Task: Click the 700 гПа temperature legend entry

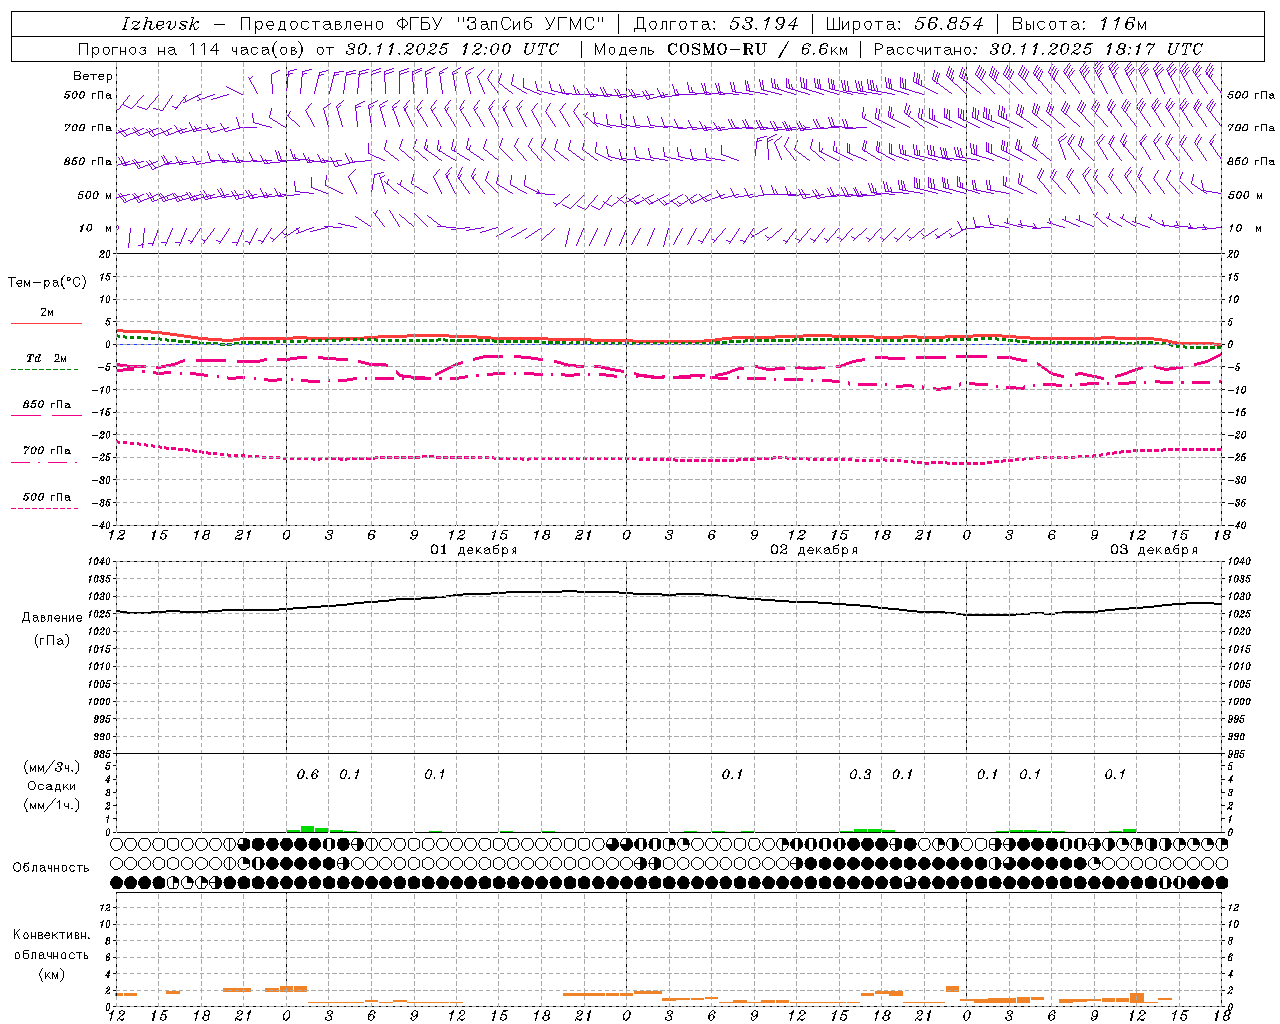Action: (x=46, y=451)
